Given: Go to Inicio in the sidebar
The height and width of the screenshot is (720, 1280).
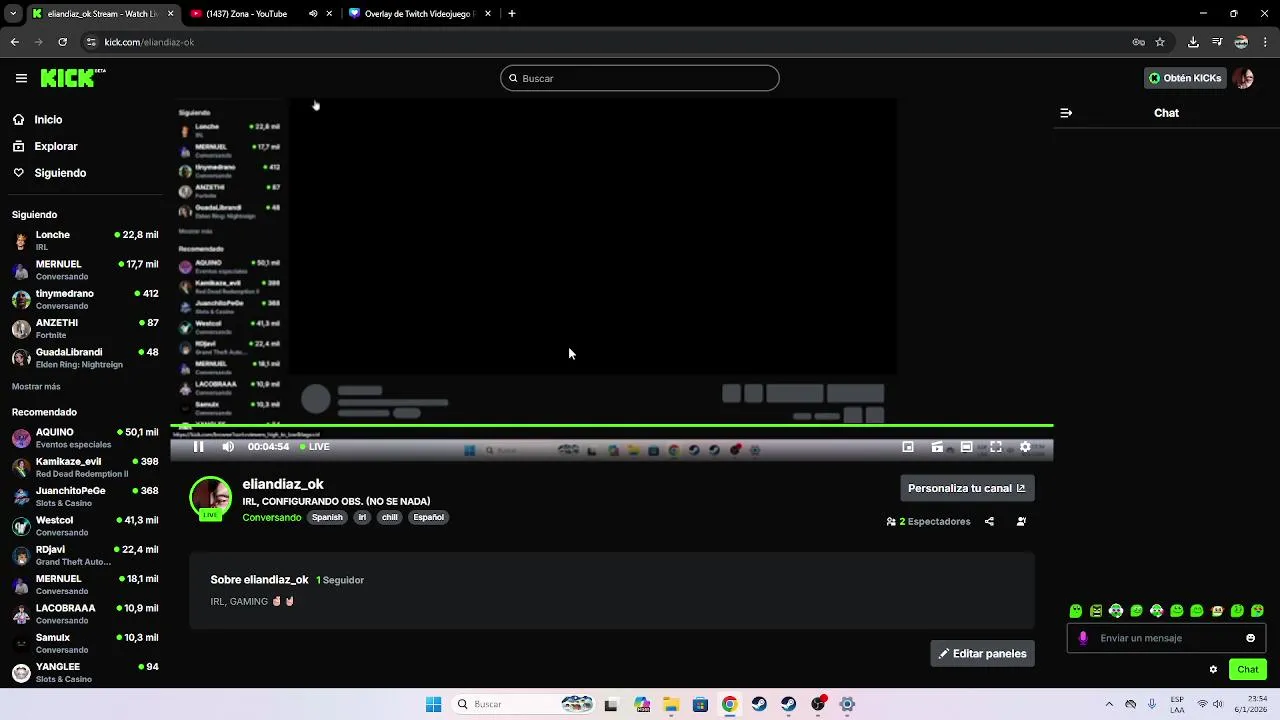Looking at the screenshot, I should click(48, 119).
